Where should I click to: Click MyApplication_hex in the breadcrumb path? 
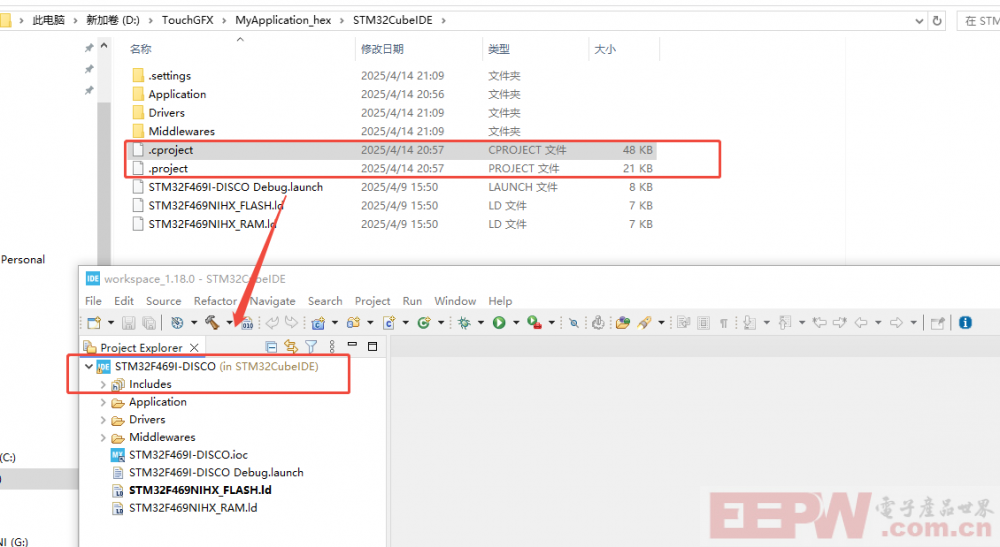[283, 20]
